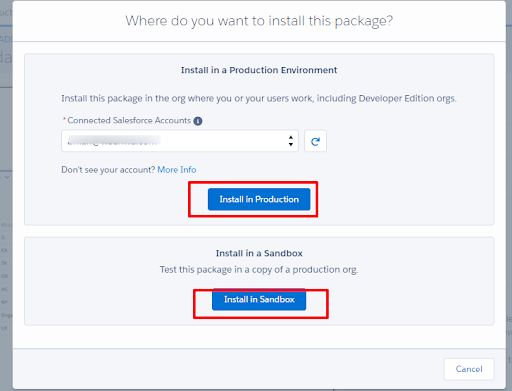Click the 'Install in a Production Environment' heading

[x=259, y=70]
